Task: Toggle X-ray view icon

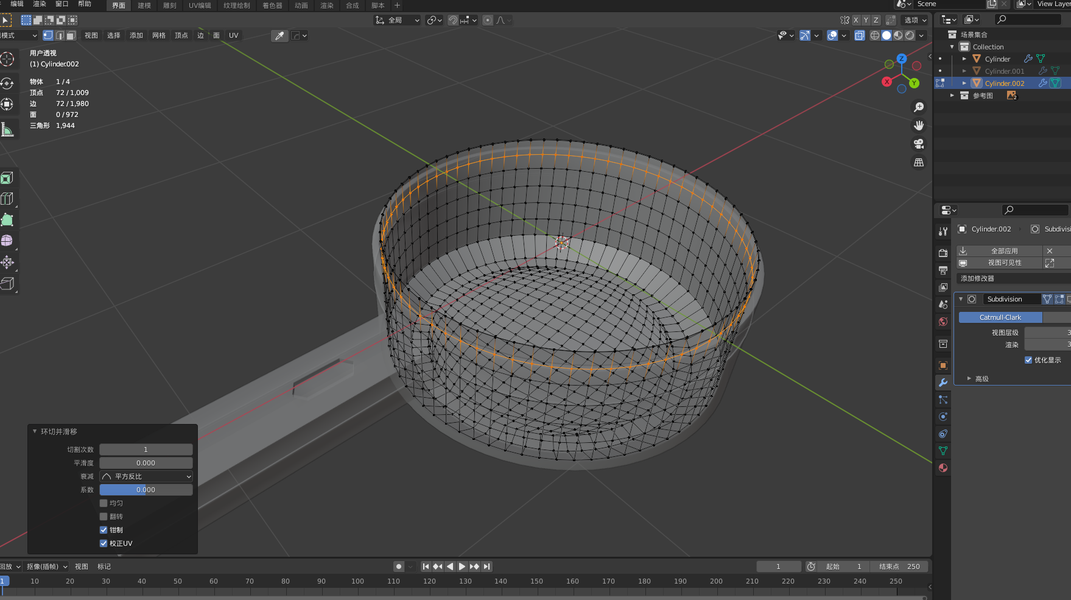Action: coord(859,36)
